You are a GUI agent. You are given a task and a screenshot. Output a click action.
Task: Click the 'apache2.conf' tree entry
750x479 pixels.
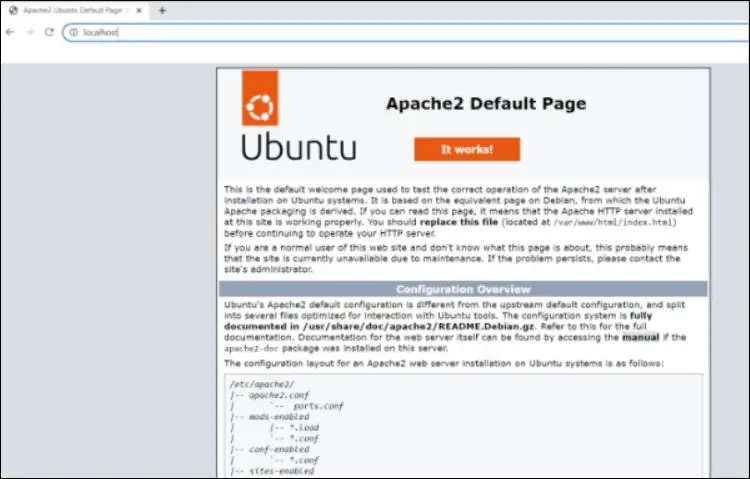(x=279, y=395)
